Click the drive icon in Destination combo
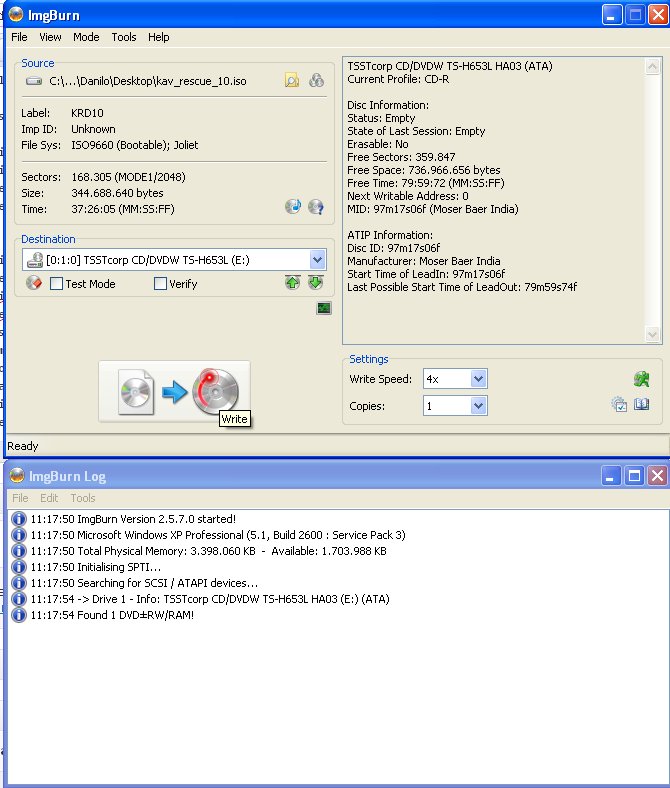The height and width of the screenshot is (788, 670). tap(35, 260)
